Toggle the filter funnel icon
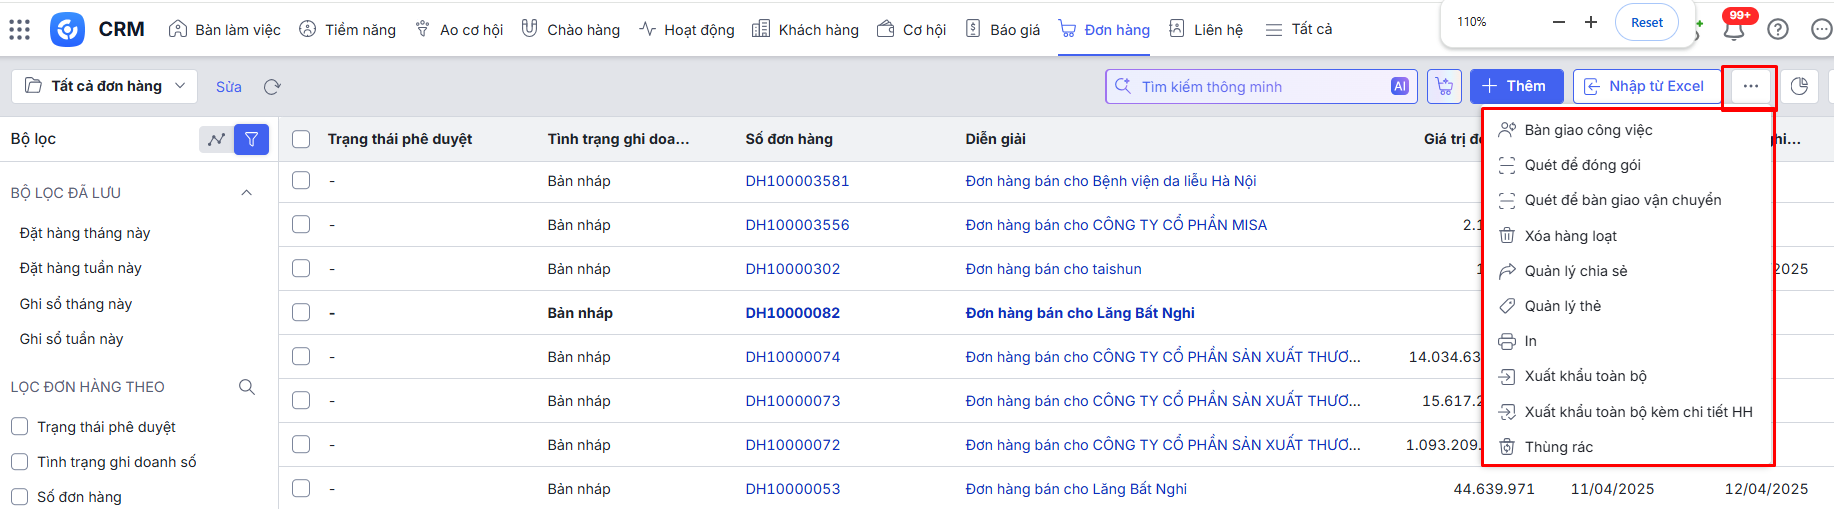The image size is (1834, 509). (251, 140)
